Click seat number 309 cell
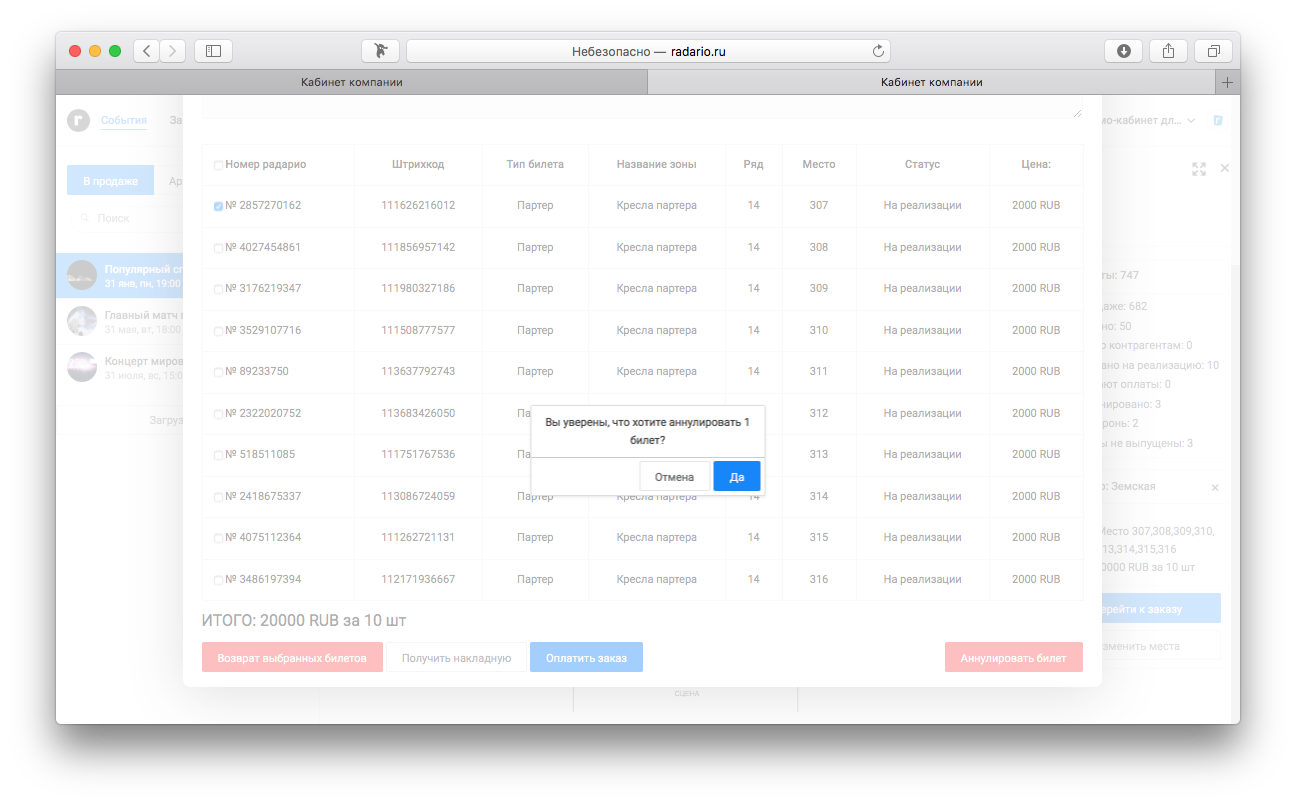 point(819,288)
